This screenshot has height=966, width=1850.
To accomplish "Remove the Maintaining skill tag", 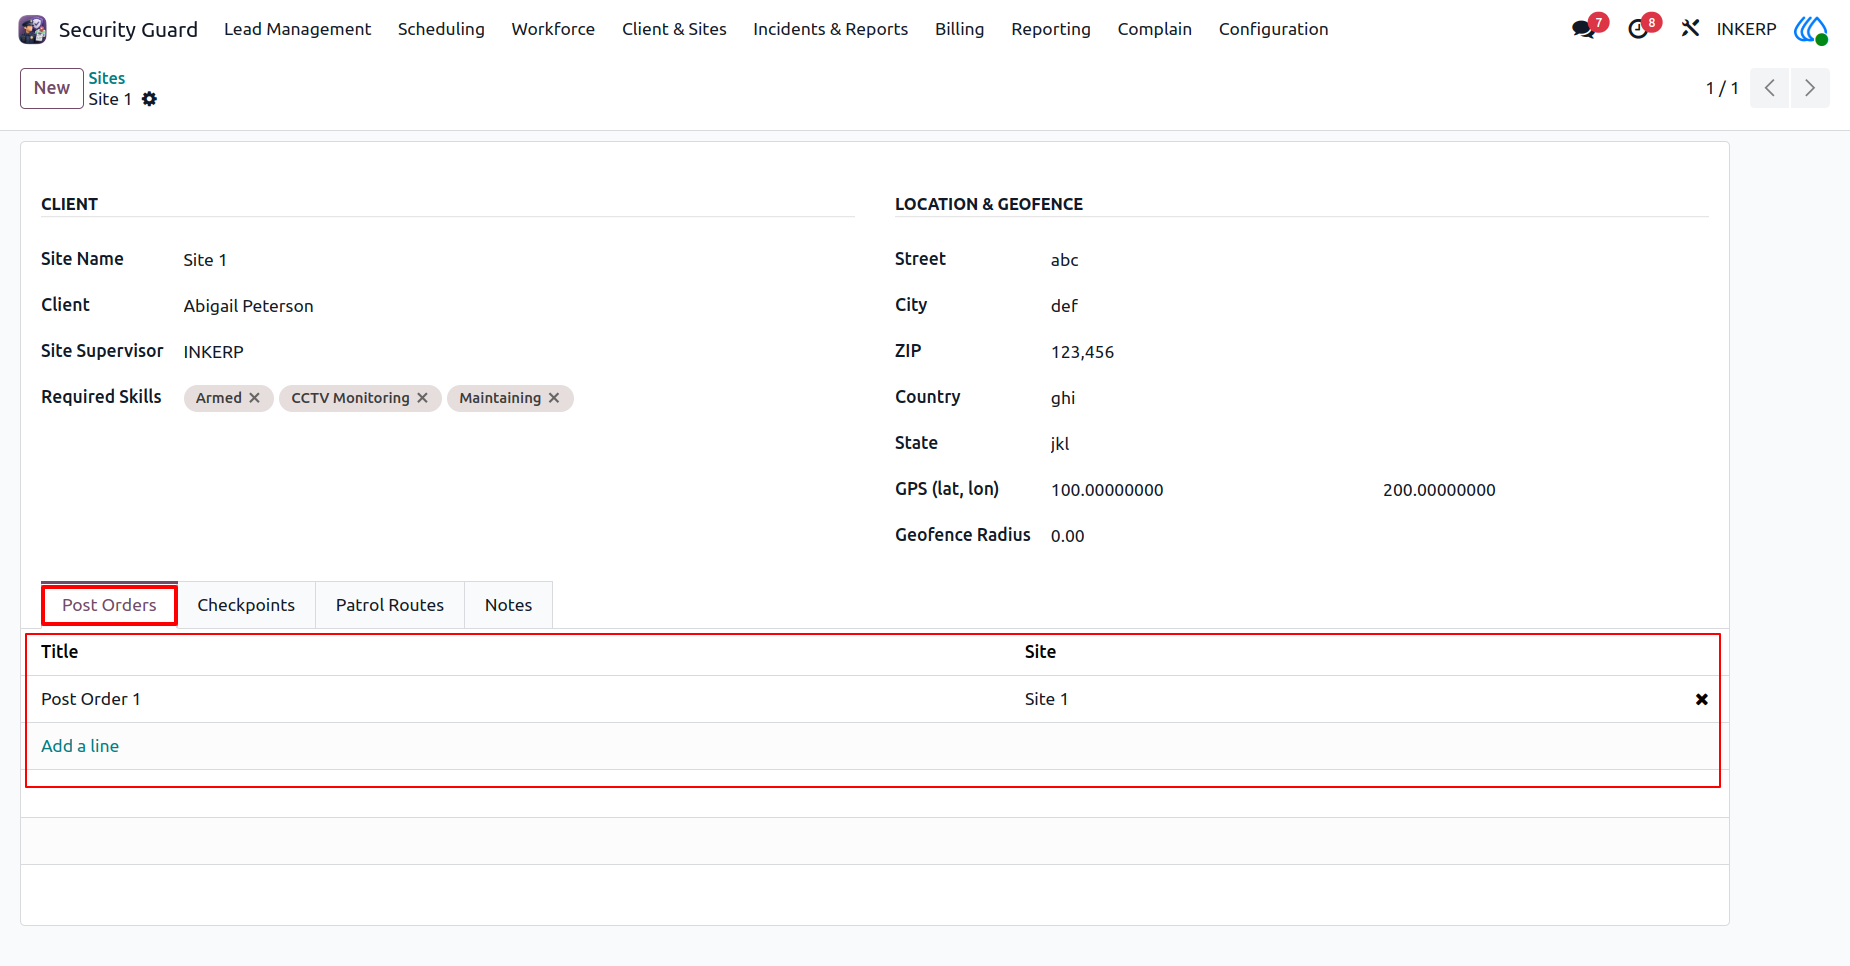I will [554, 398].
